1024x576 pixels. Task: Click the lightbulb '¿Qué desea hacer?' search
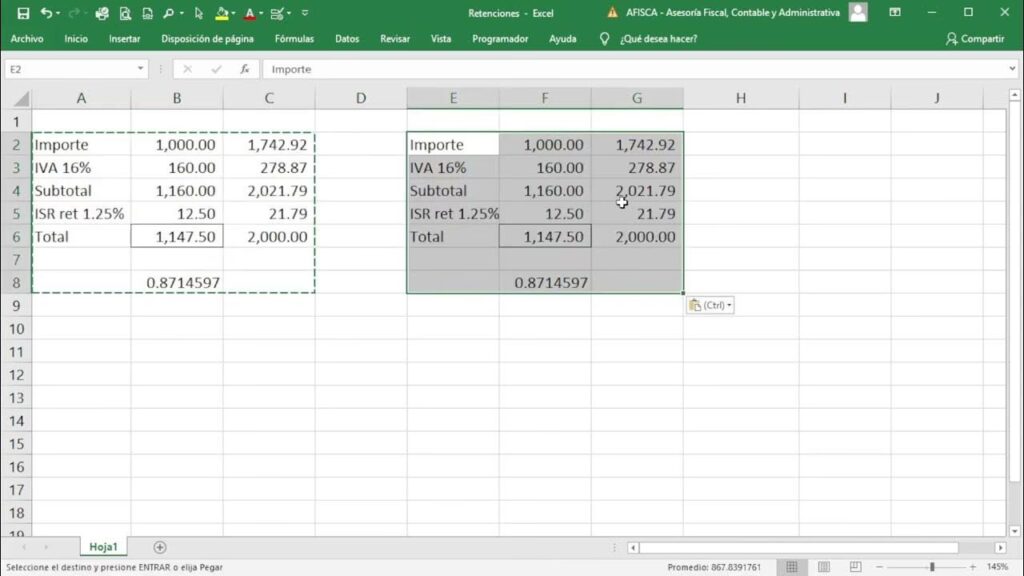coord(604,39)
